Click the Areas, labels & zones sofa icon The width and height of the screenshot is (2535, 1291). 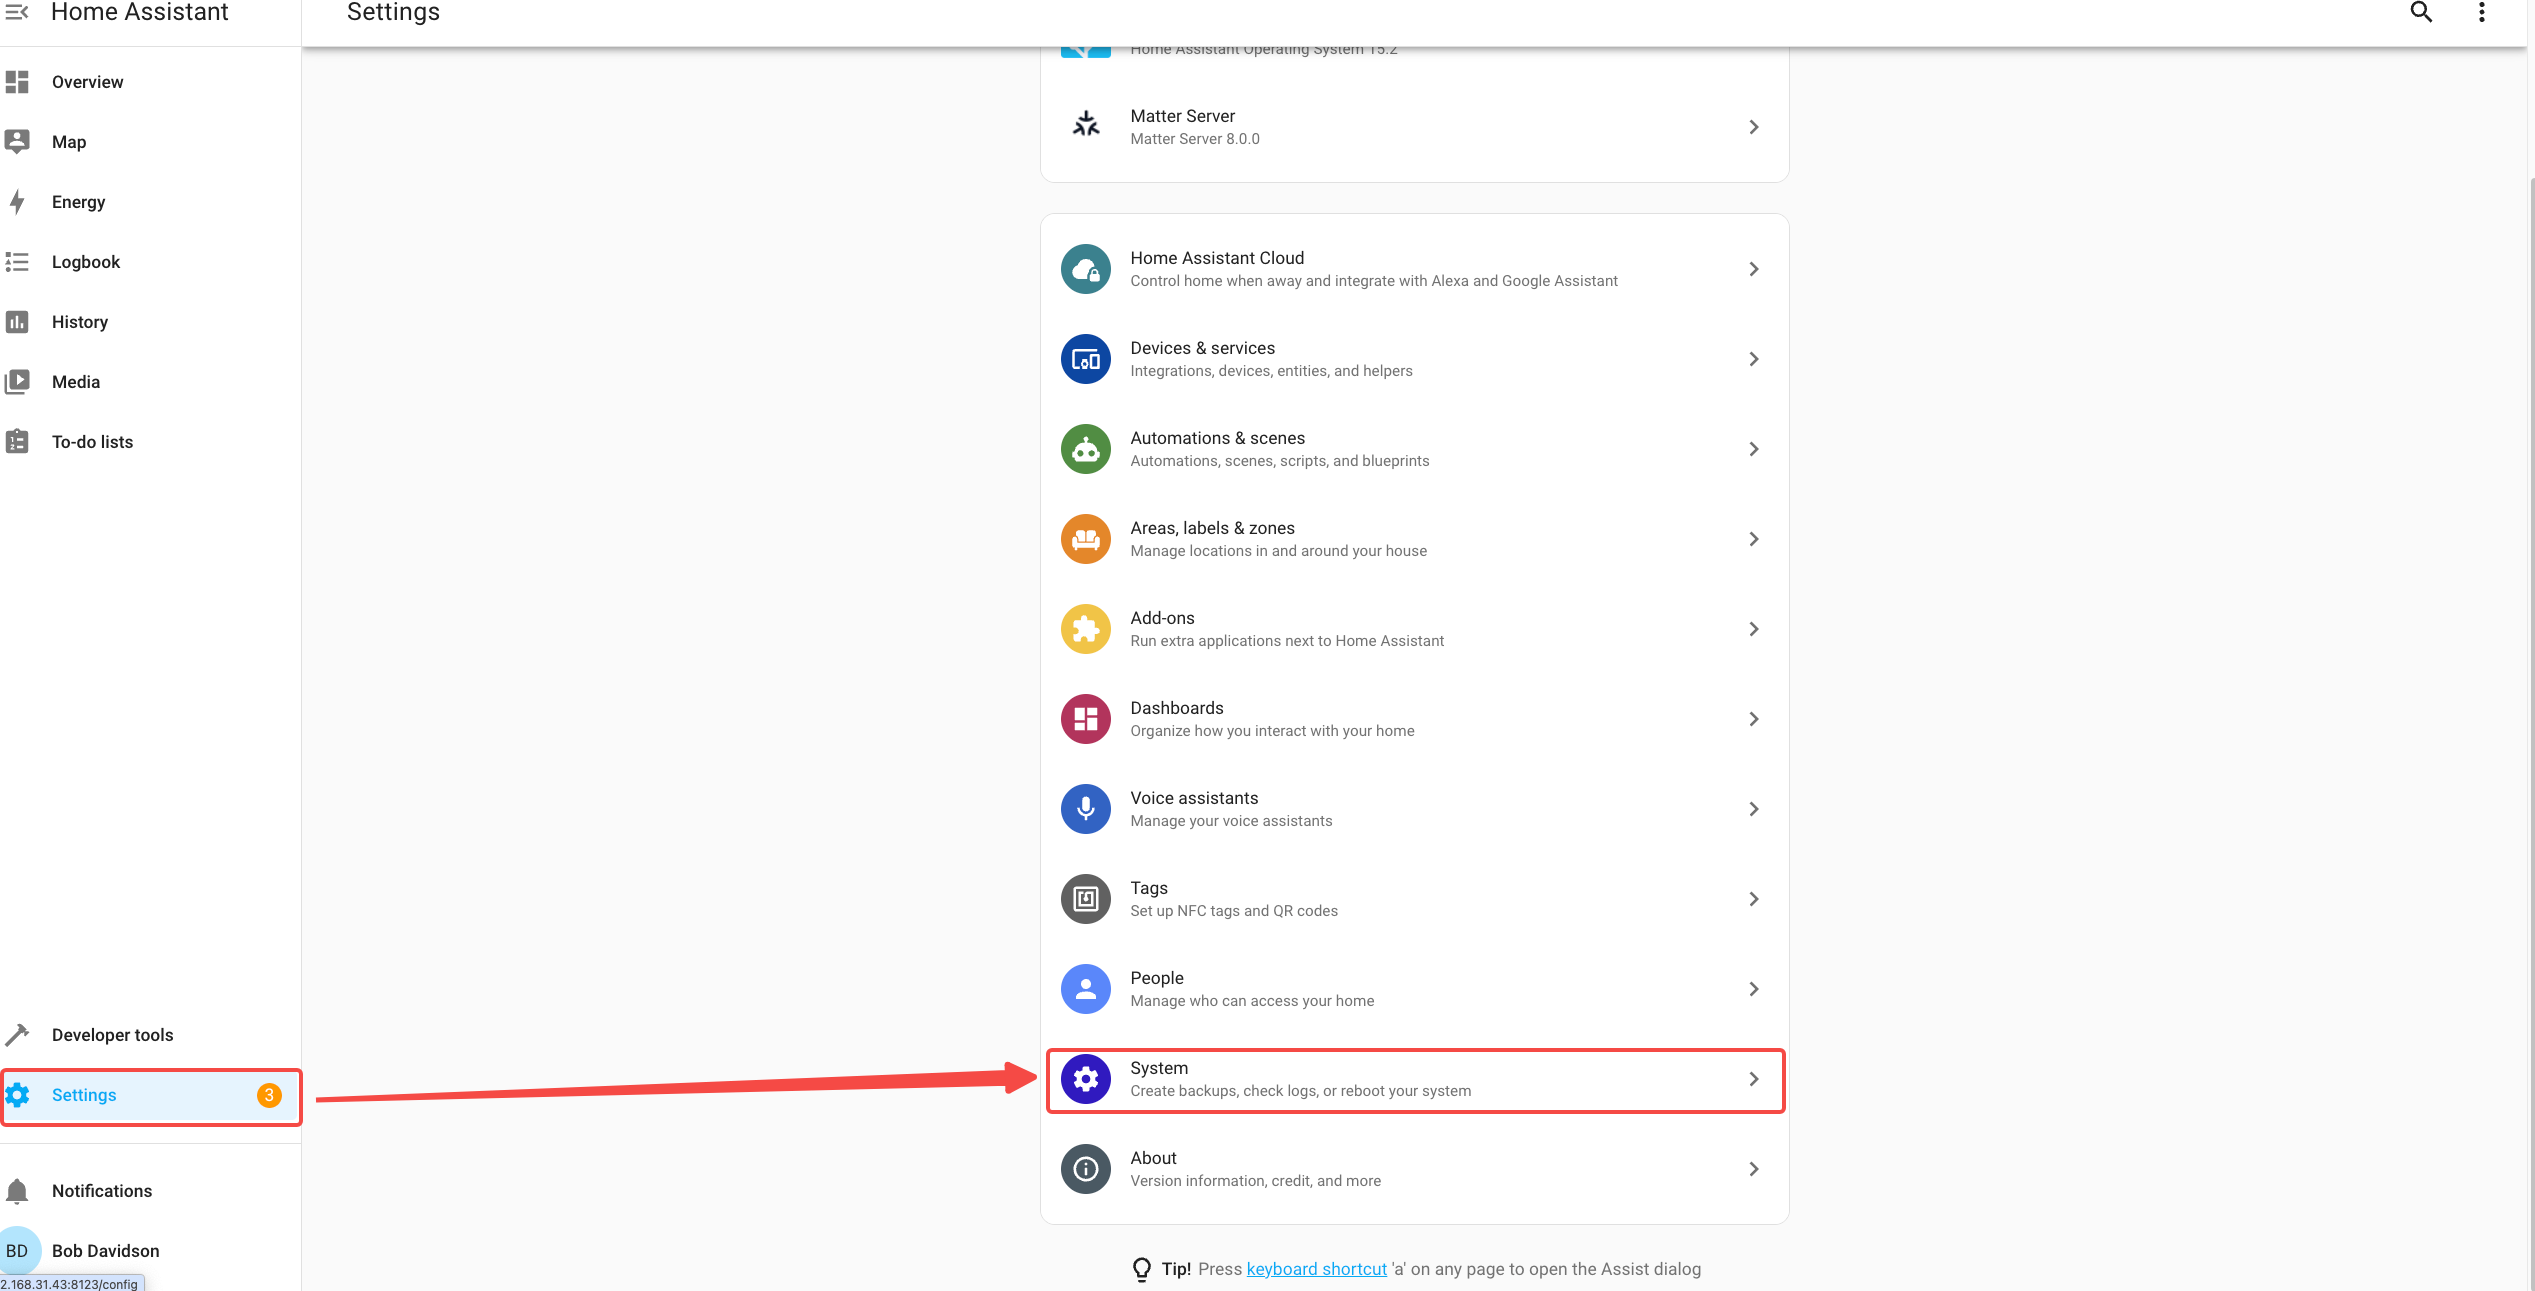(1086, 539)
